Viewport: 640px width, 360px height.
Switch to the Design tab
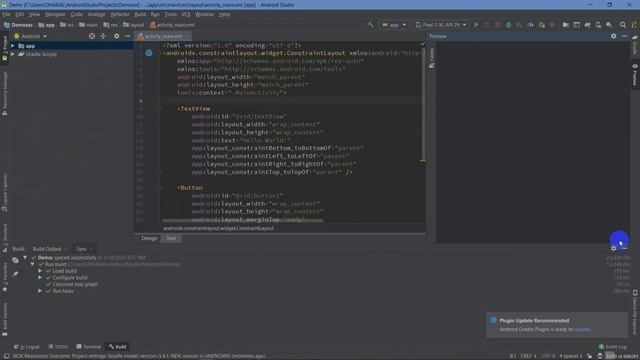pos(149,238)
